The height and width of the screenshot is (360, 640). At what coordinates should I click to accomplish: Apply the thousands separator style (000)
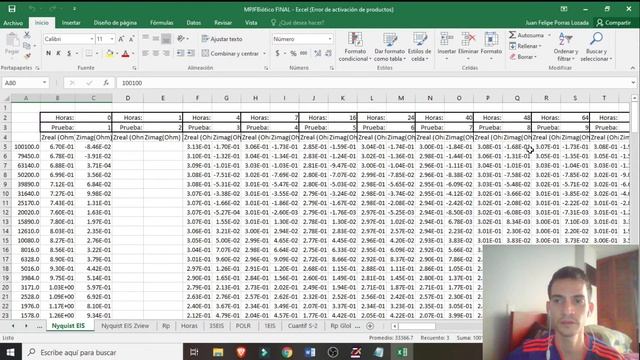(304, 53)
